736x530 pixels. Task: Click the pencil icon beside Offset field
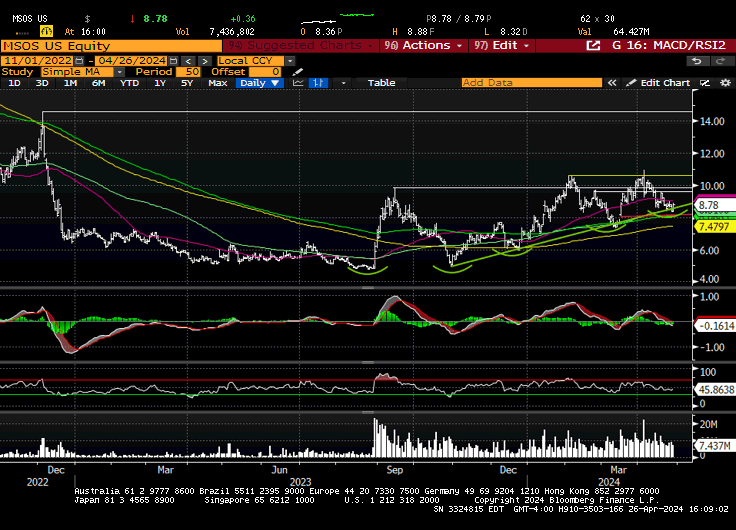[x=298, y=72]
